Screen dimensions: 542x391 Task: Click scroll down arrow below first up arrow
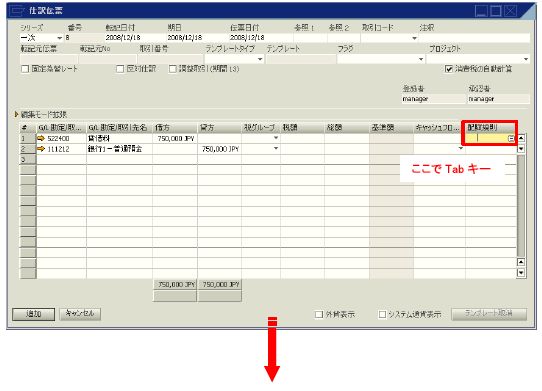tap(521, 149)
